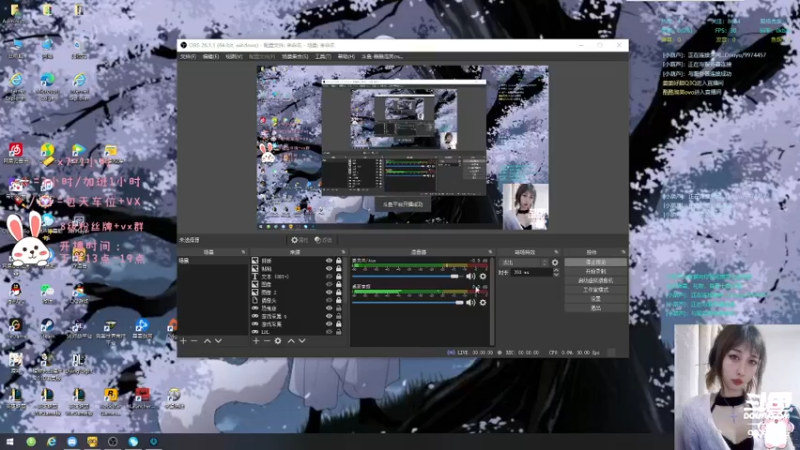This screenshot has height=450, width=800.
Task: Move source up with the Sources panel up arrow
Action: click(291, 341)
